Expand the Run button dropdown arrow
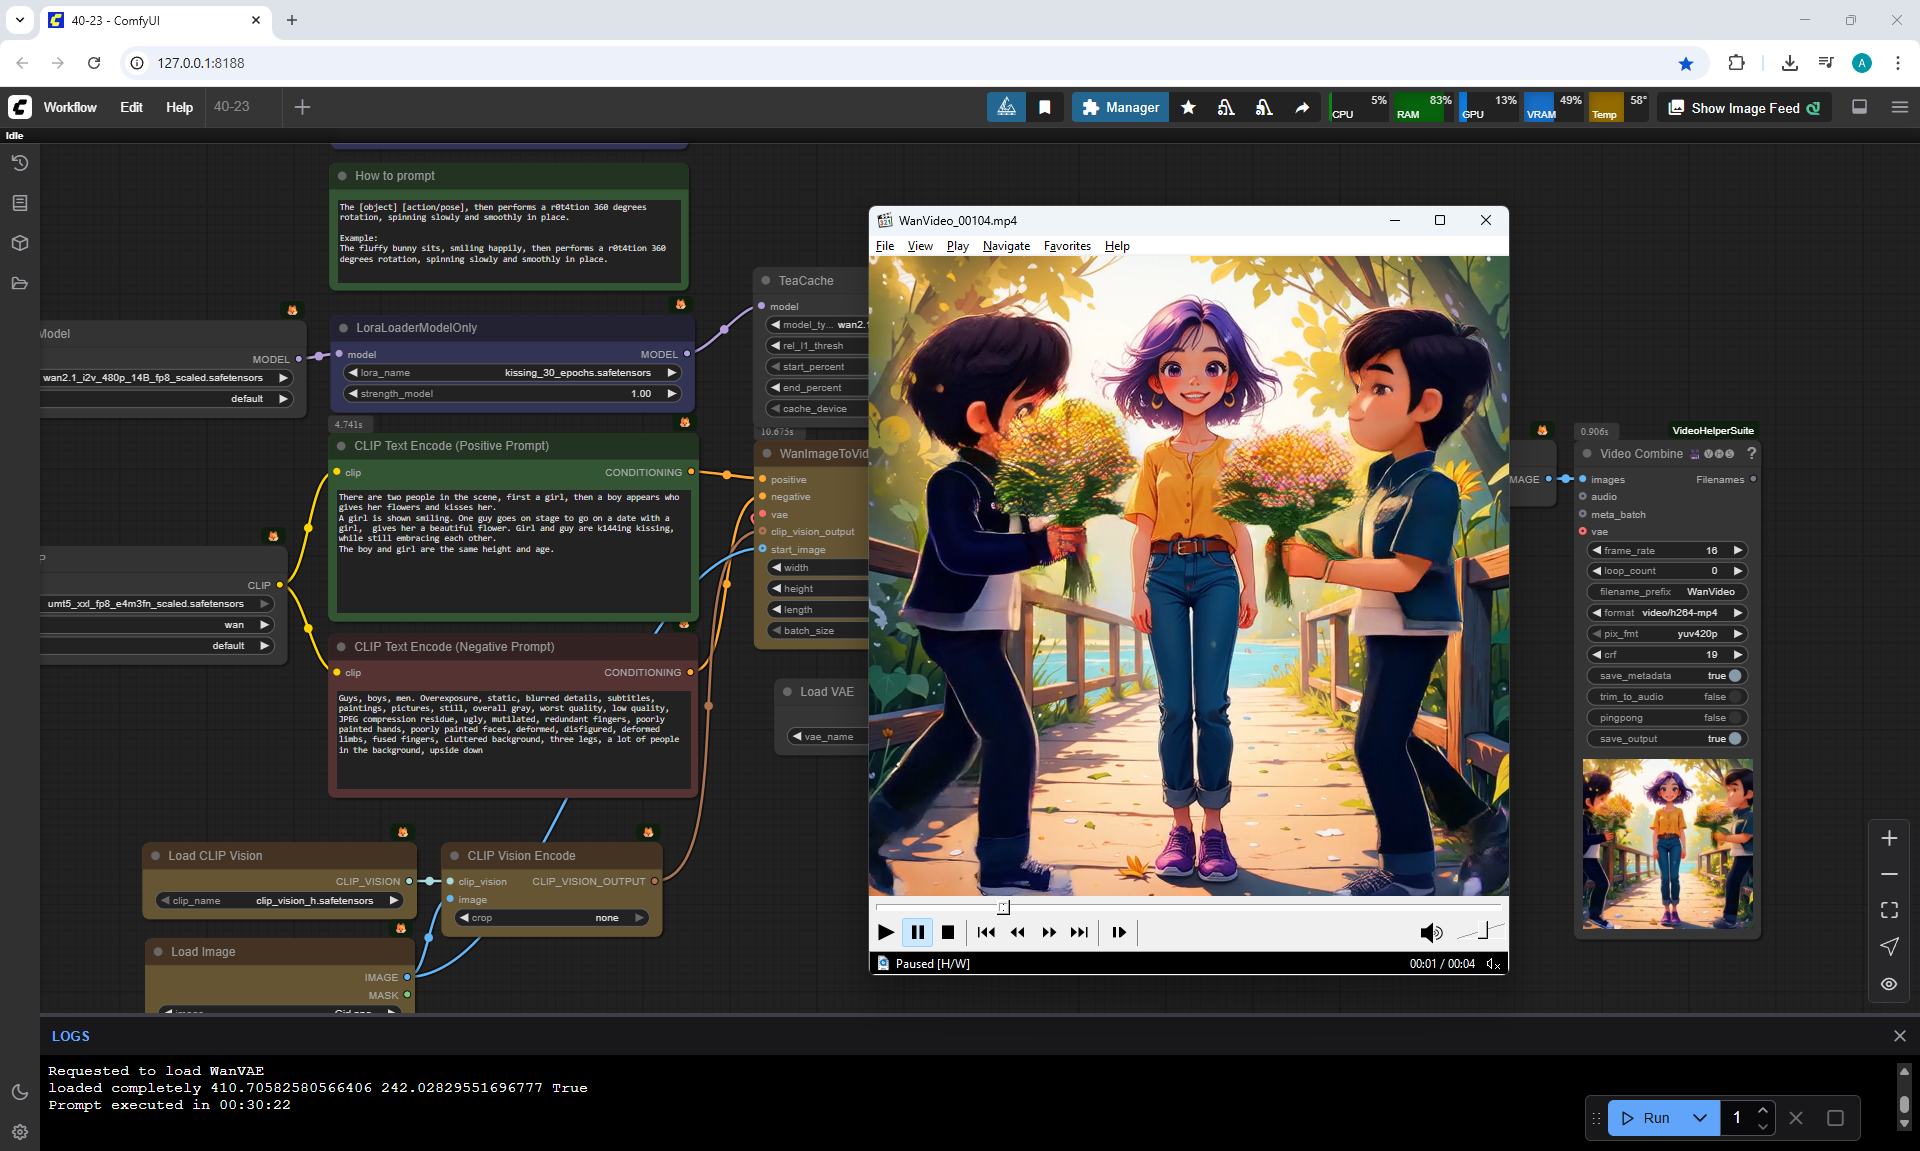Image resolution: width=1920 pixels, height=1151 pixels. (x=1700, y=1118)
